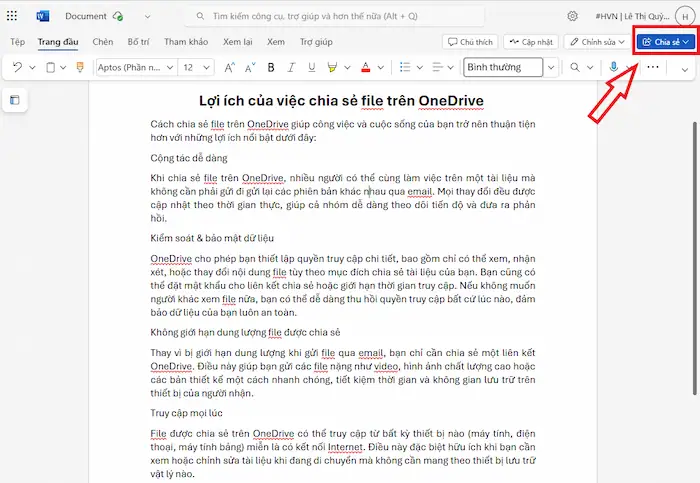Switch to Chèn tab
The image size is (700, 483).
(103, 42)
